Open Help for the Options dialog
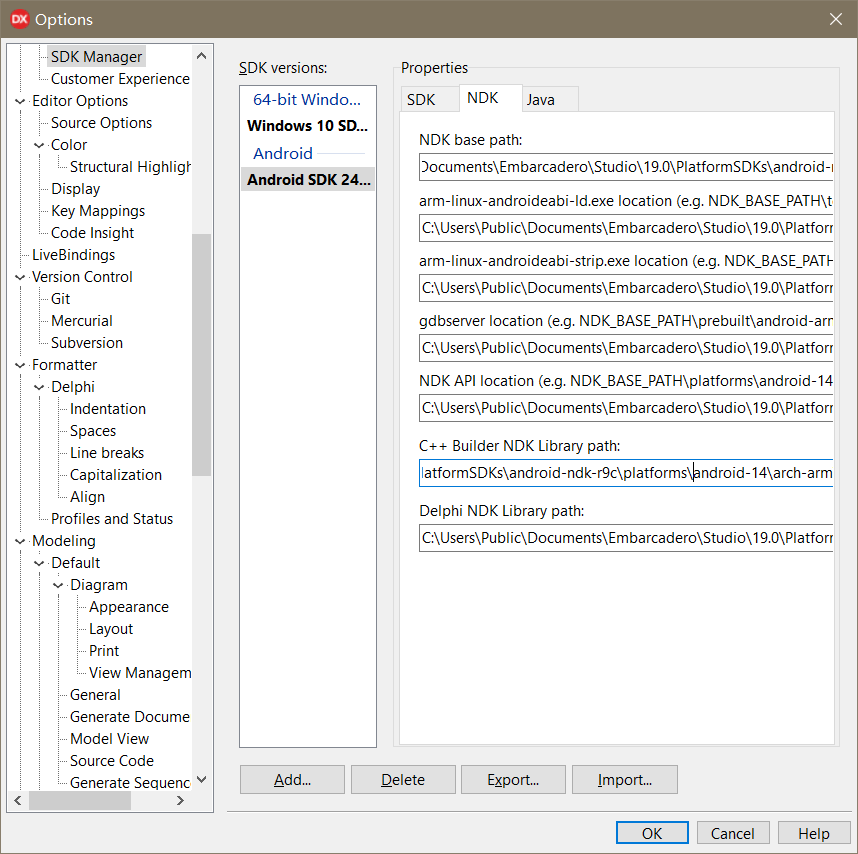 point(814,833)
